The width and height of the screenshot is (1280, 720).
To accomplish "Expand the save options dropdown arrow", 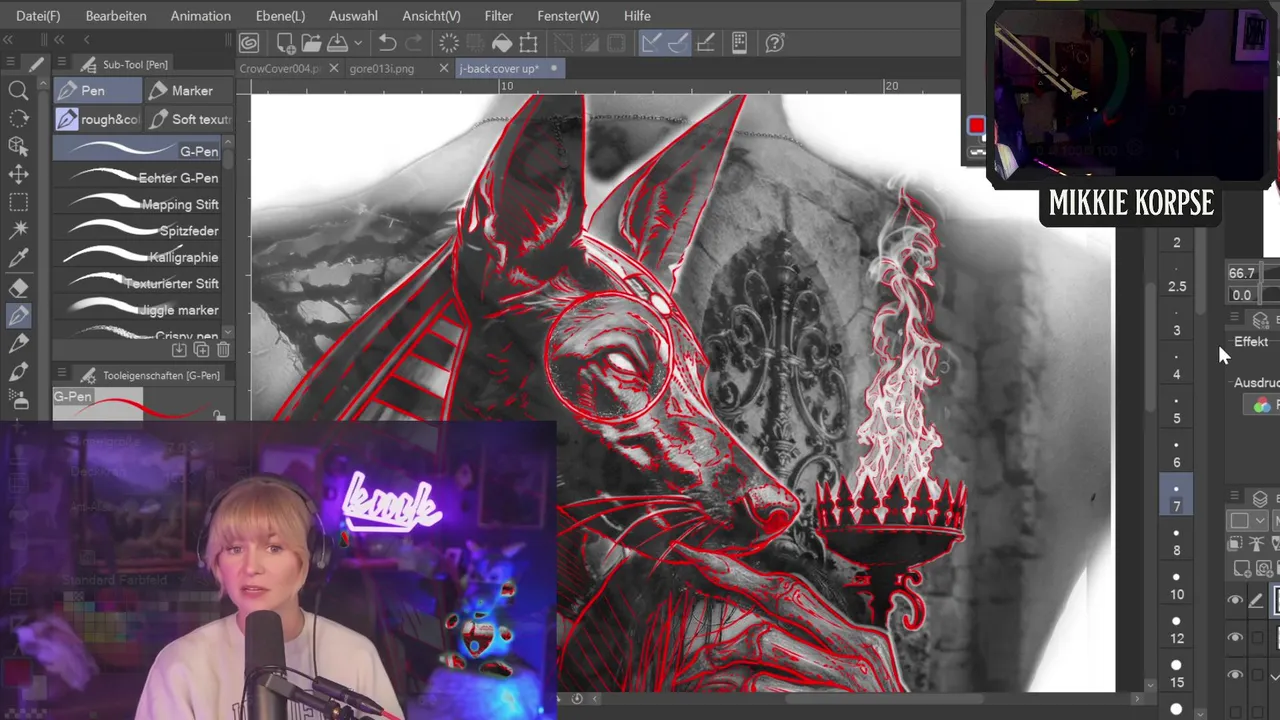I will (x=358, y=43).
